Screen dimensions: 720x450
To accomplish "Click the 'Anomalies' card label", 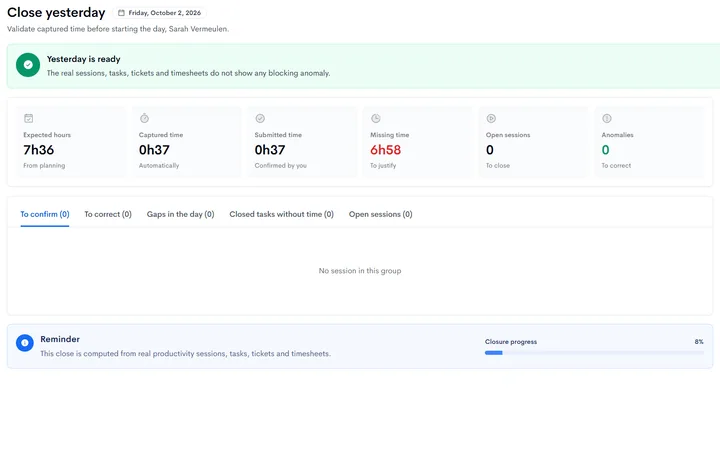I will pyautogui.click(x=617, y=135).
